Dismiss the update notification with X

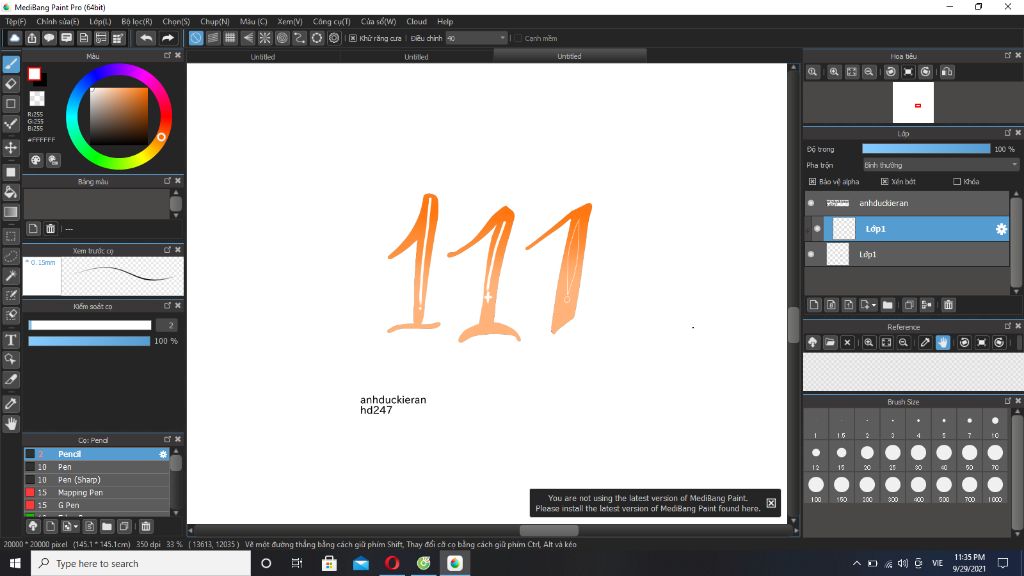click(771, 503)
